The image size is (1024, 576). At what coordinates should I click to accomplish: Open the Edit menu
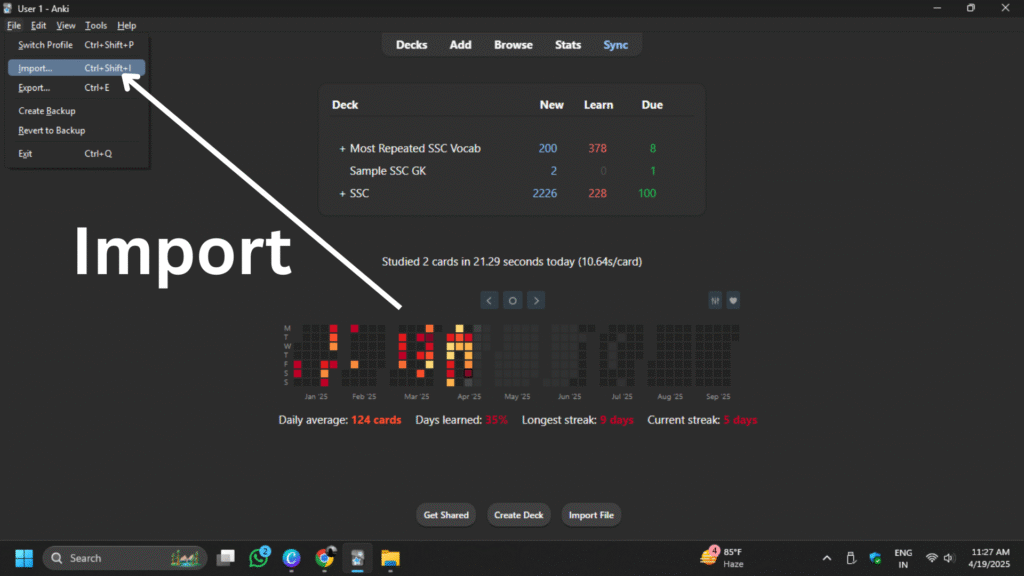(x=39, y=25)
